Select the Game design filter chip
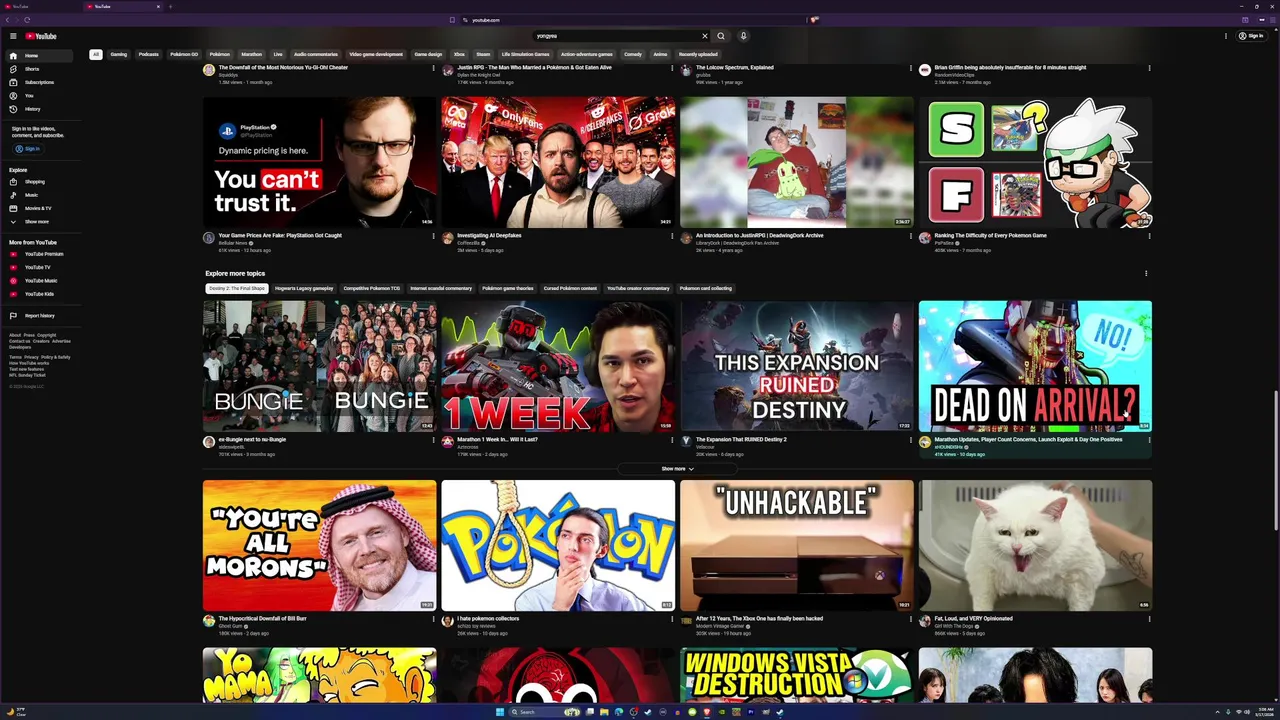The height and width of the screenshot is (720, 1280). pyautogui.click(x=428, y=54)
